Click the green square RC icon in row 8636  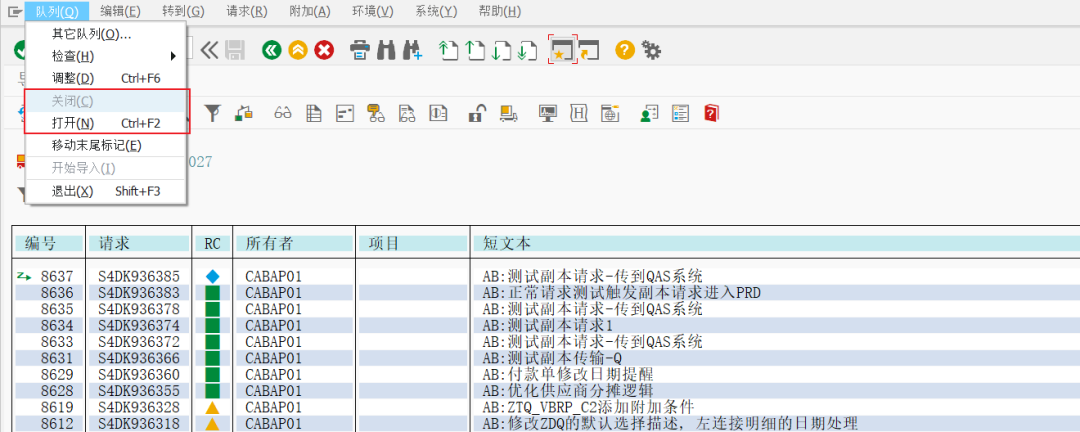point(212,293)
